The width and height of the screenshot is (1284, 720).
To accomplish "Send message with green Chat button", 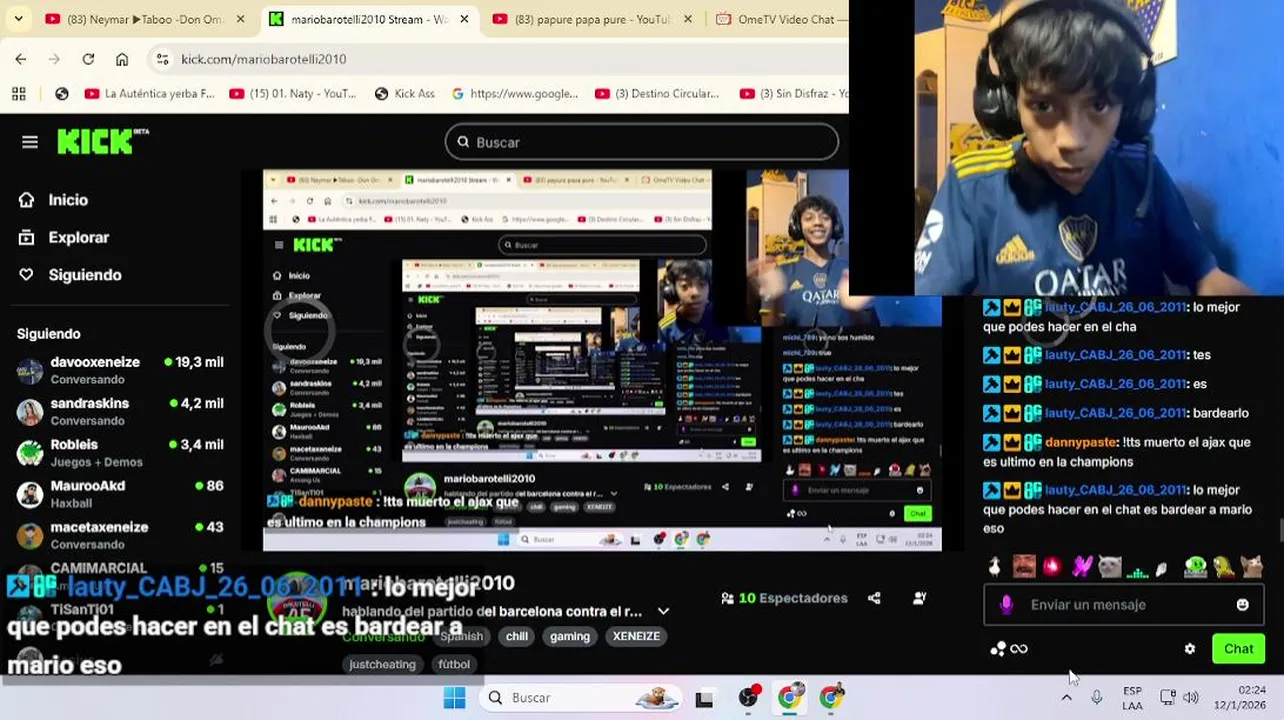I will click(x=1238, y=649).
